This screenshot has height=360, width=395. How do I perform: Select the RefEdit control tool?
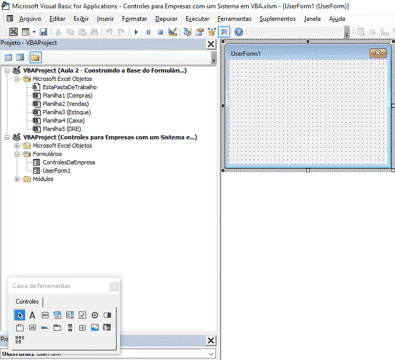point(107,328)
